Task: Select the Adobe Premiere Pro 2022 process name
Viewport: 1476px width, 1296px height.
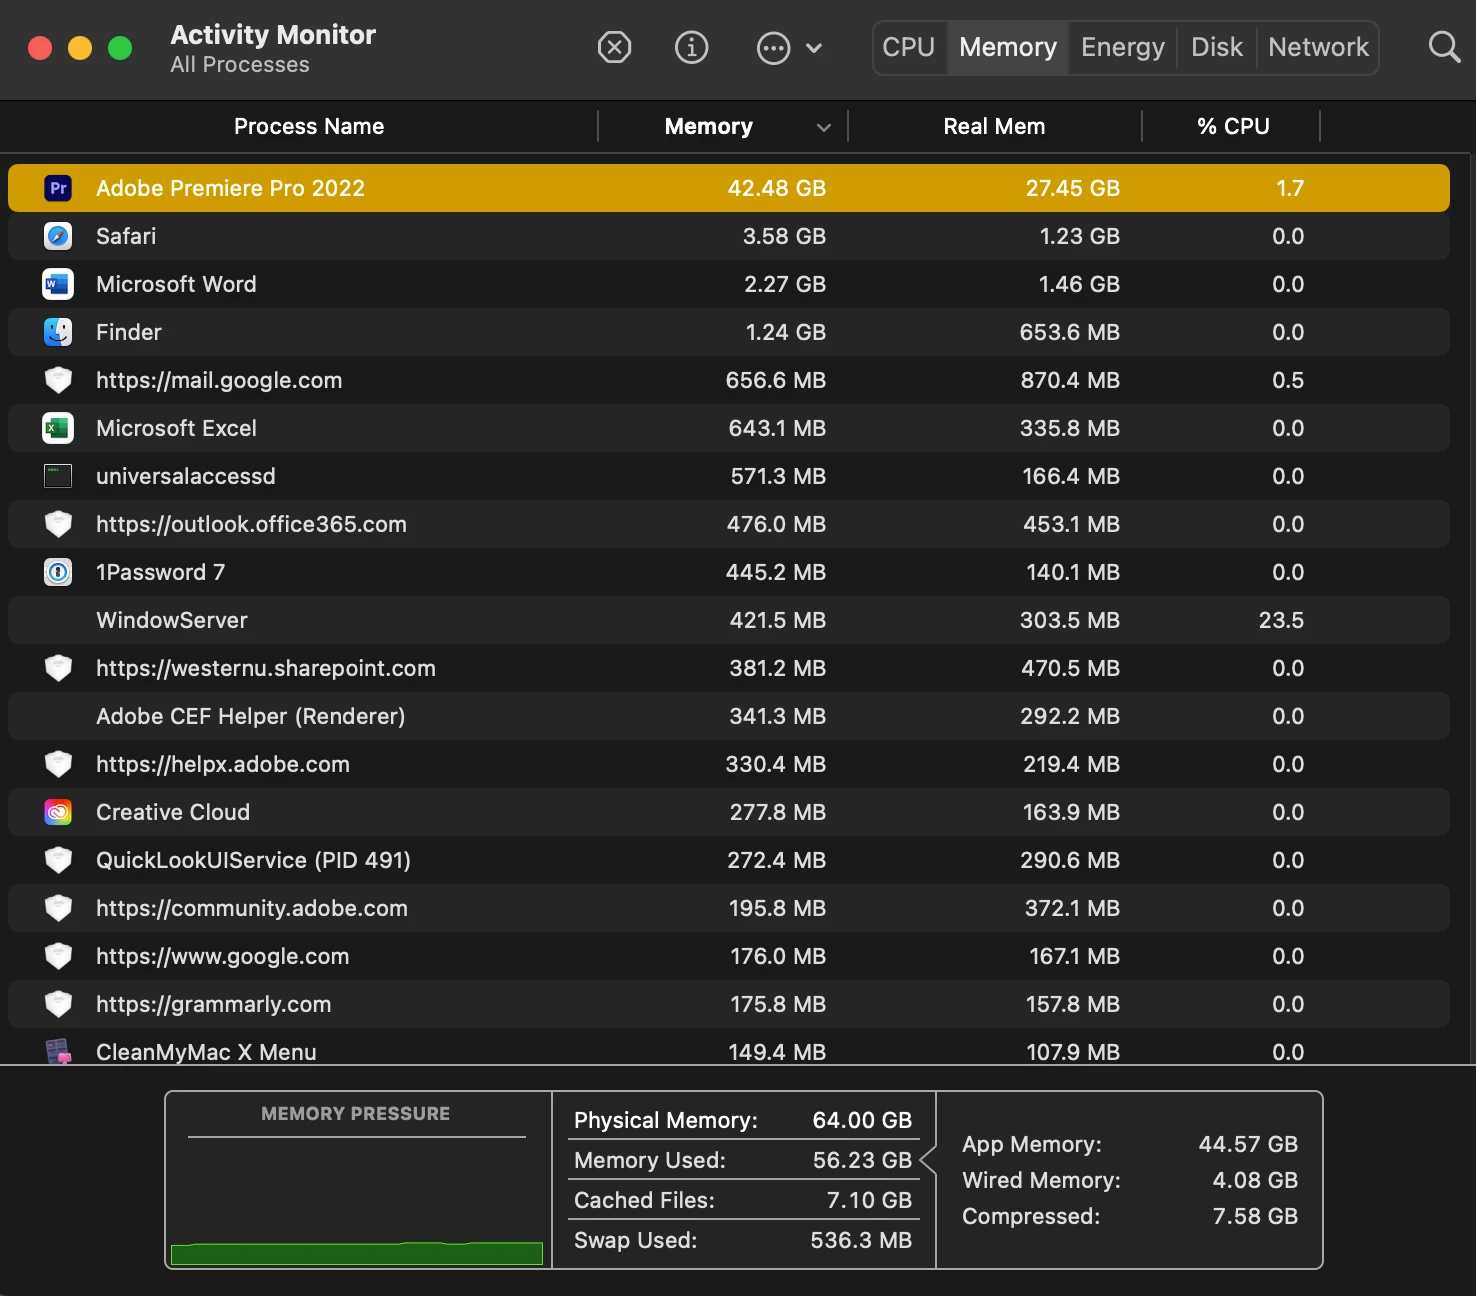Action: [x=230, y=188]
